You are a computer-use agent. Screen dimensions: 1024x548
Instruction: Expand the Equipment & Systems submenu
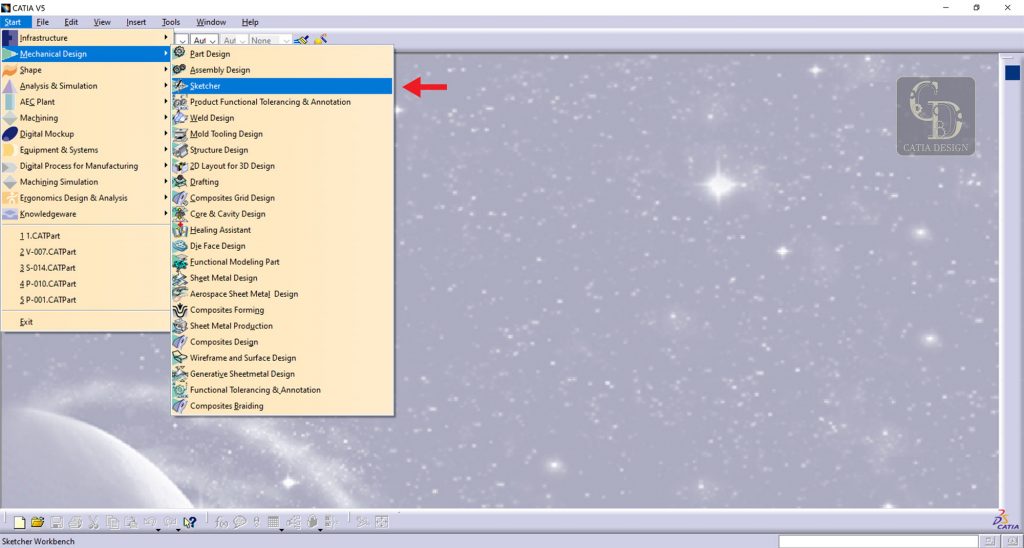[86, 150]
